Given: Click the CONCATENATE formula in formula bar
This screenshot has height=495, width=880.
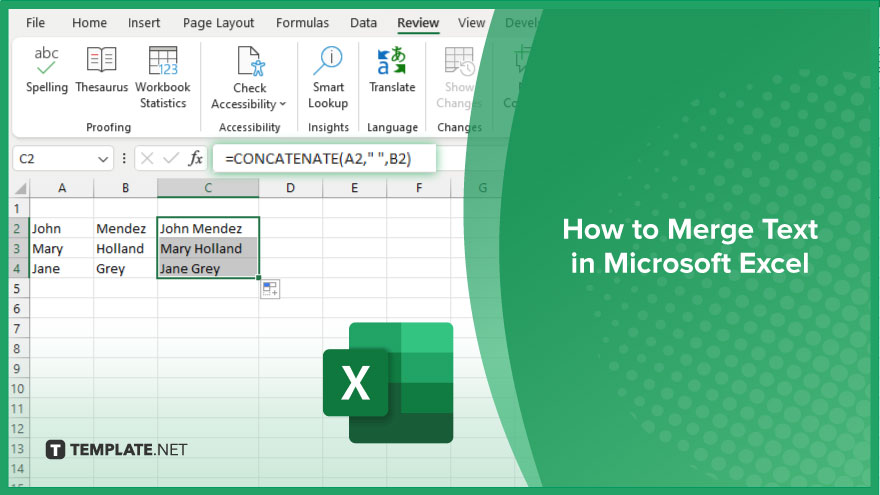Looking at the screenshot, I should tap(318, 159).
